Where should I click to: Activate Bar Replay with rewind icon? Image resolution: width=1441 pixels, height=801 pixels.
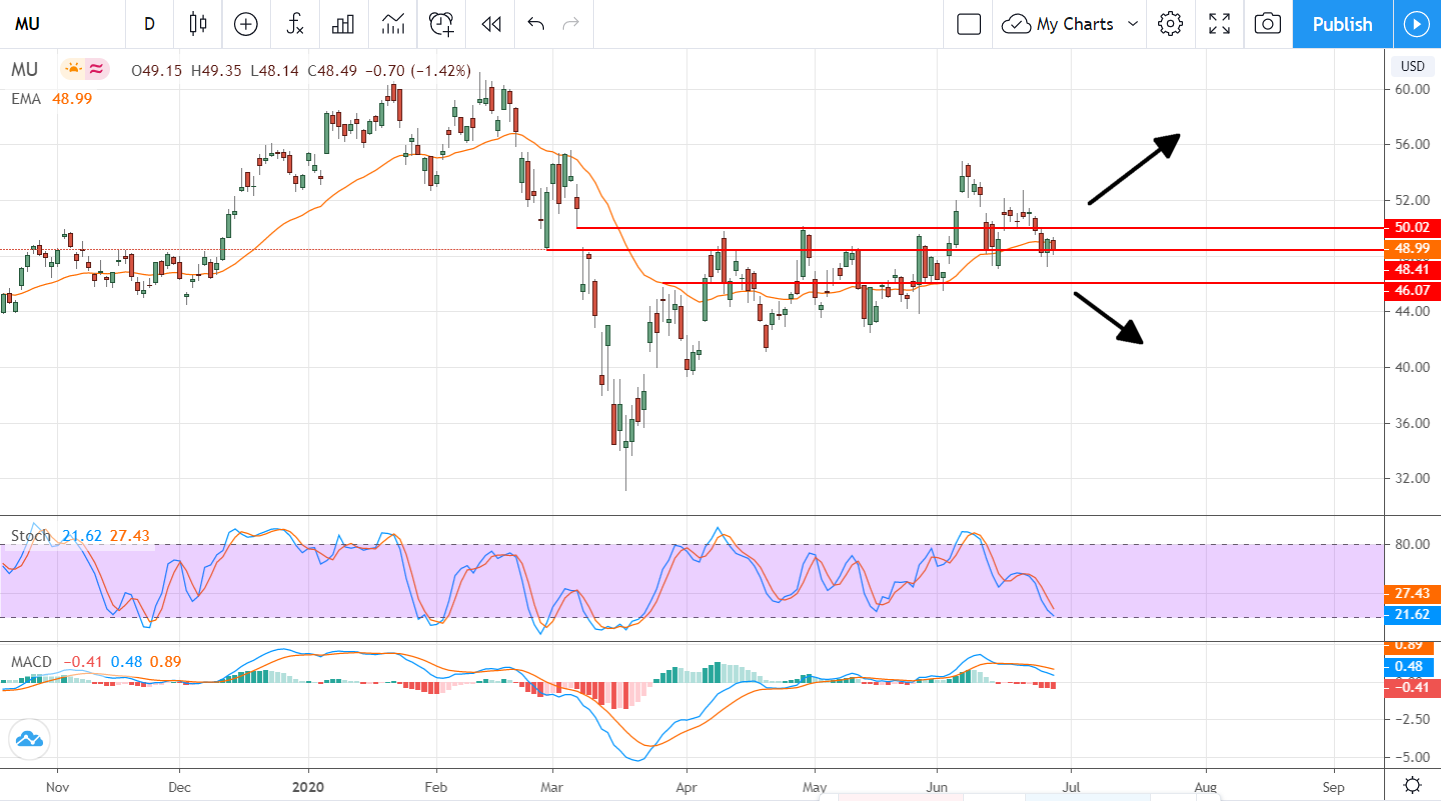(489, 24)
